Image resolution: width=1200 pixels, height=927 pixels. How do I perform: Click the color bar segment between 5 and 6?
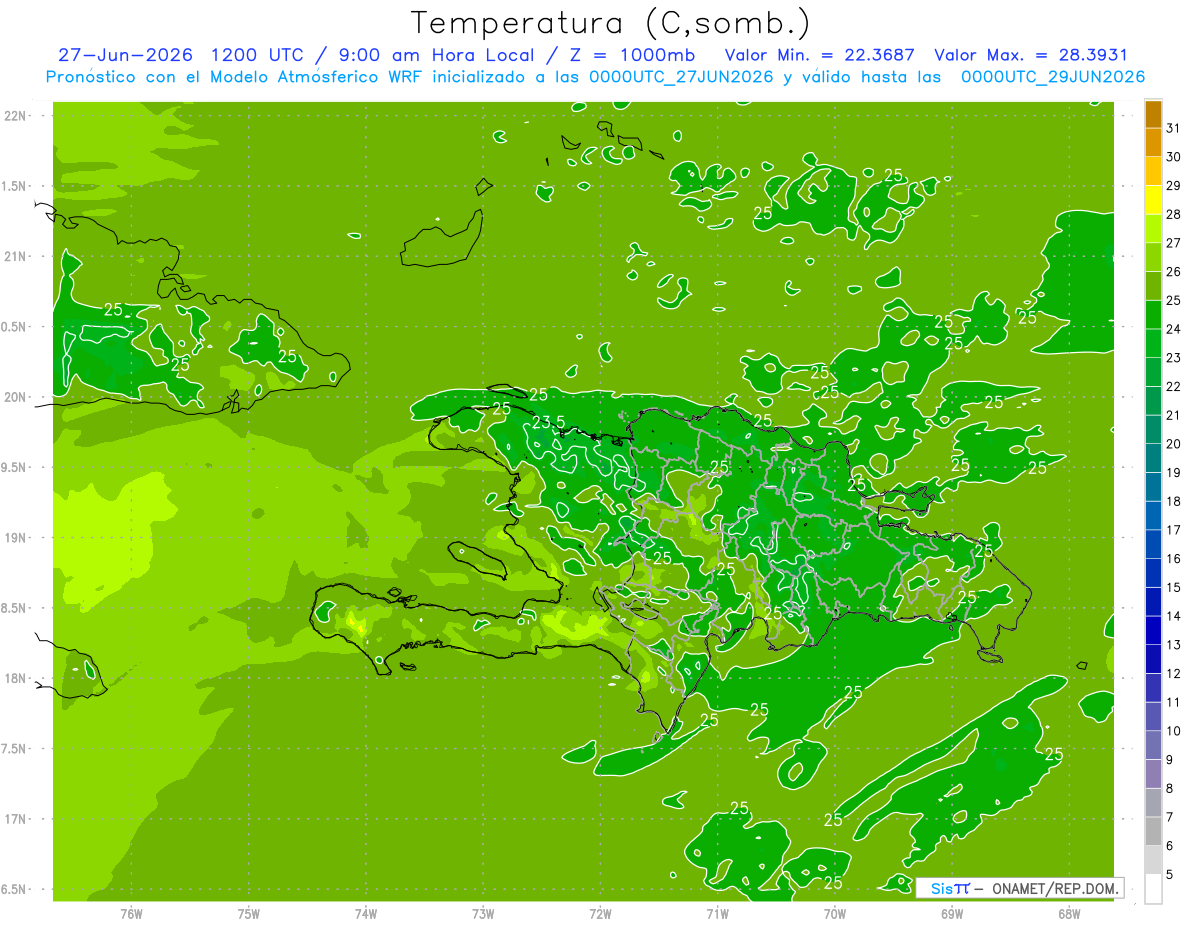[x=1153, y=860]
